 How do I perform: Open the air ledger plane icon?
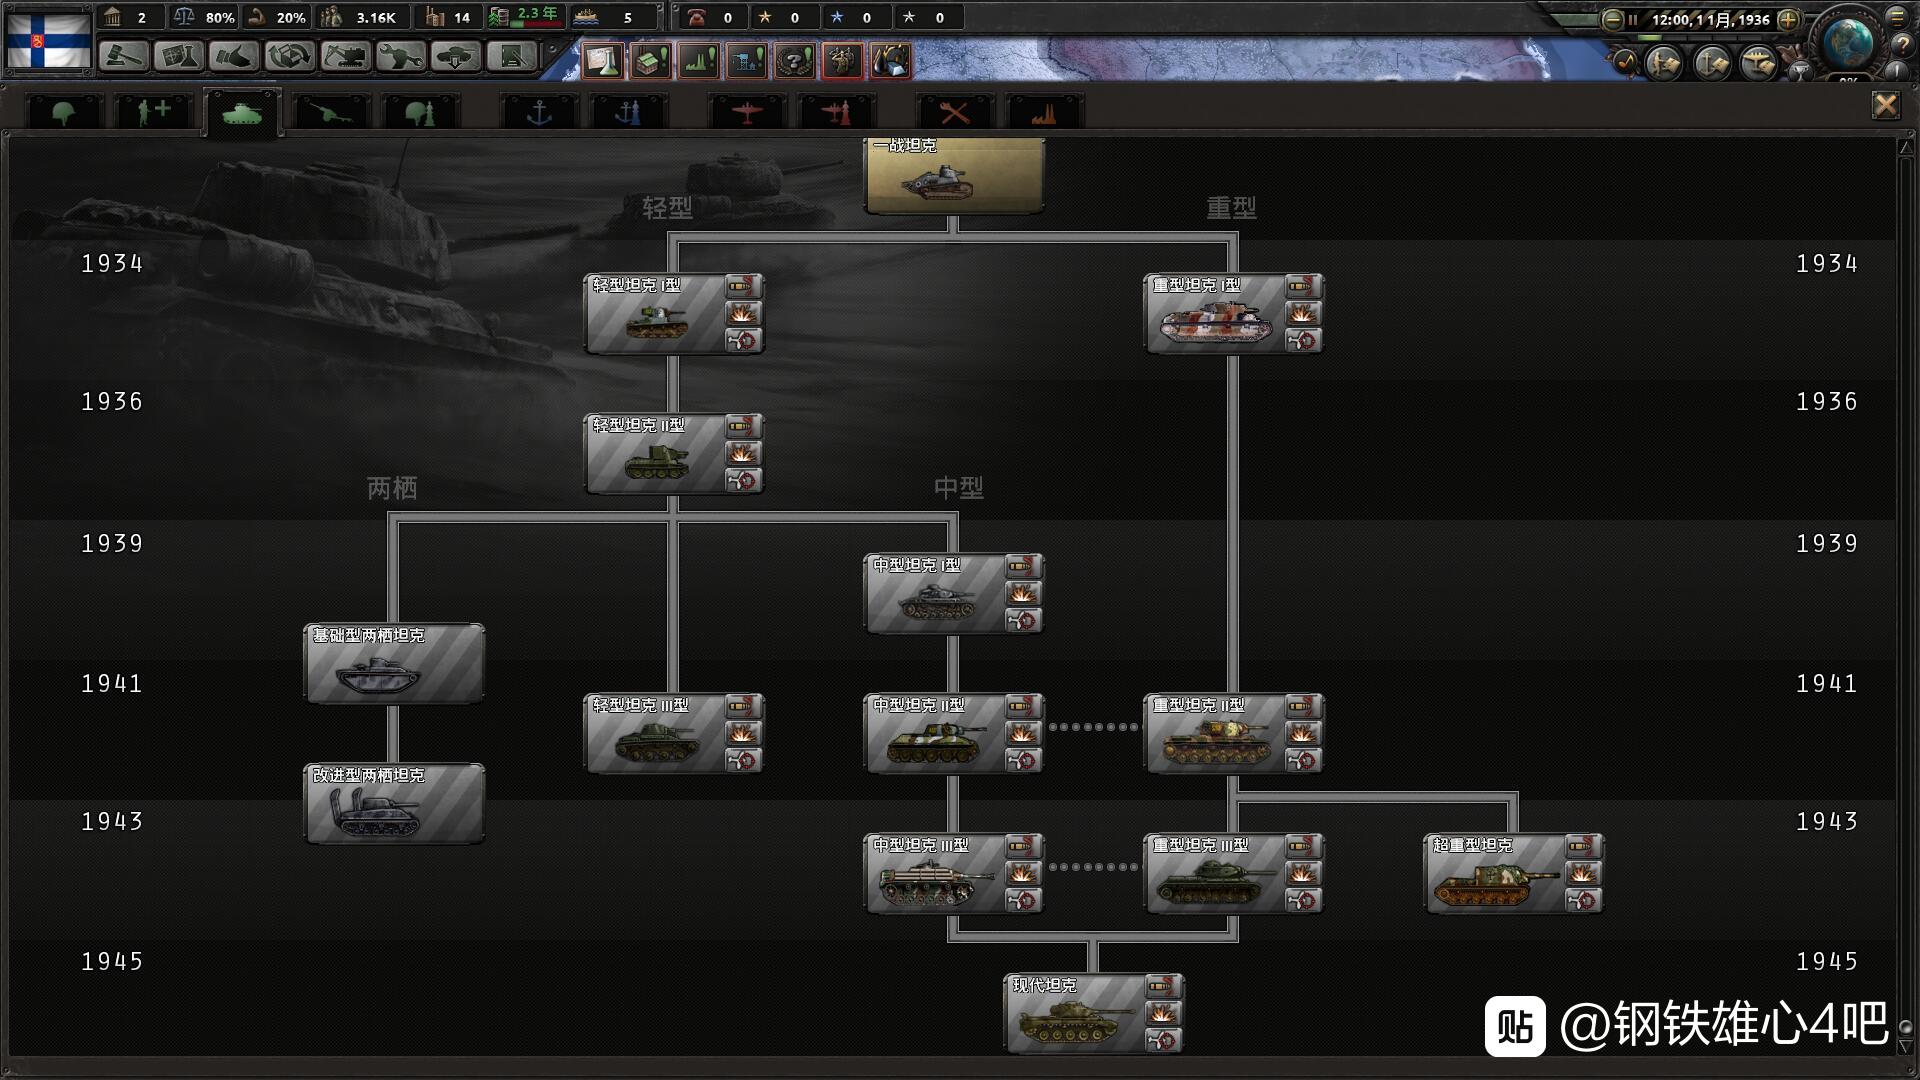click(x=1760, y=63)
